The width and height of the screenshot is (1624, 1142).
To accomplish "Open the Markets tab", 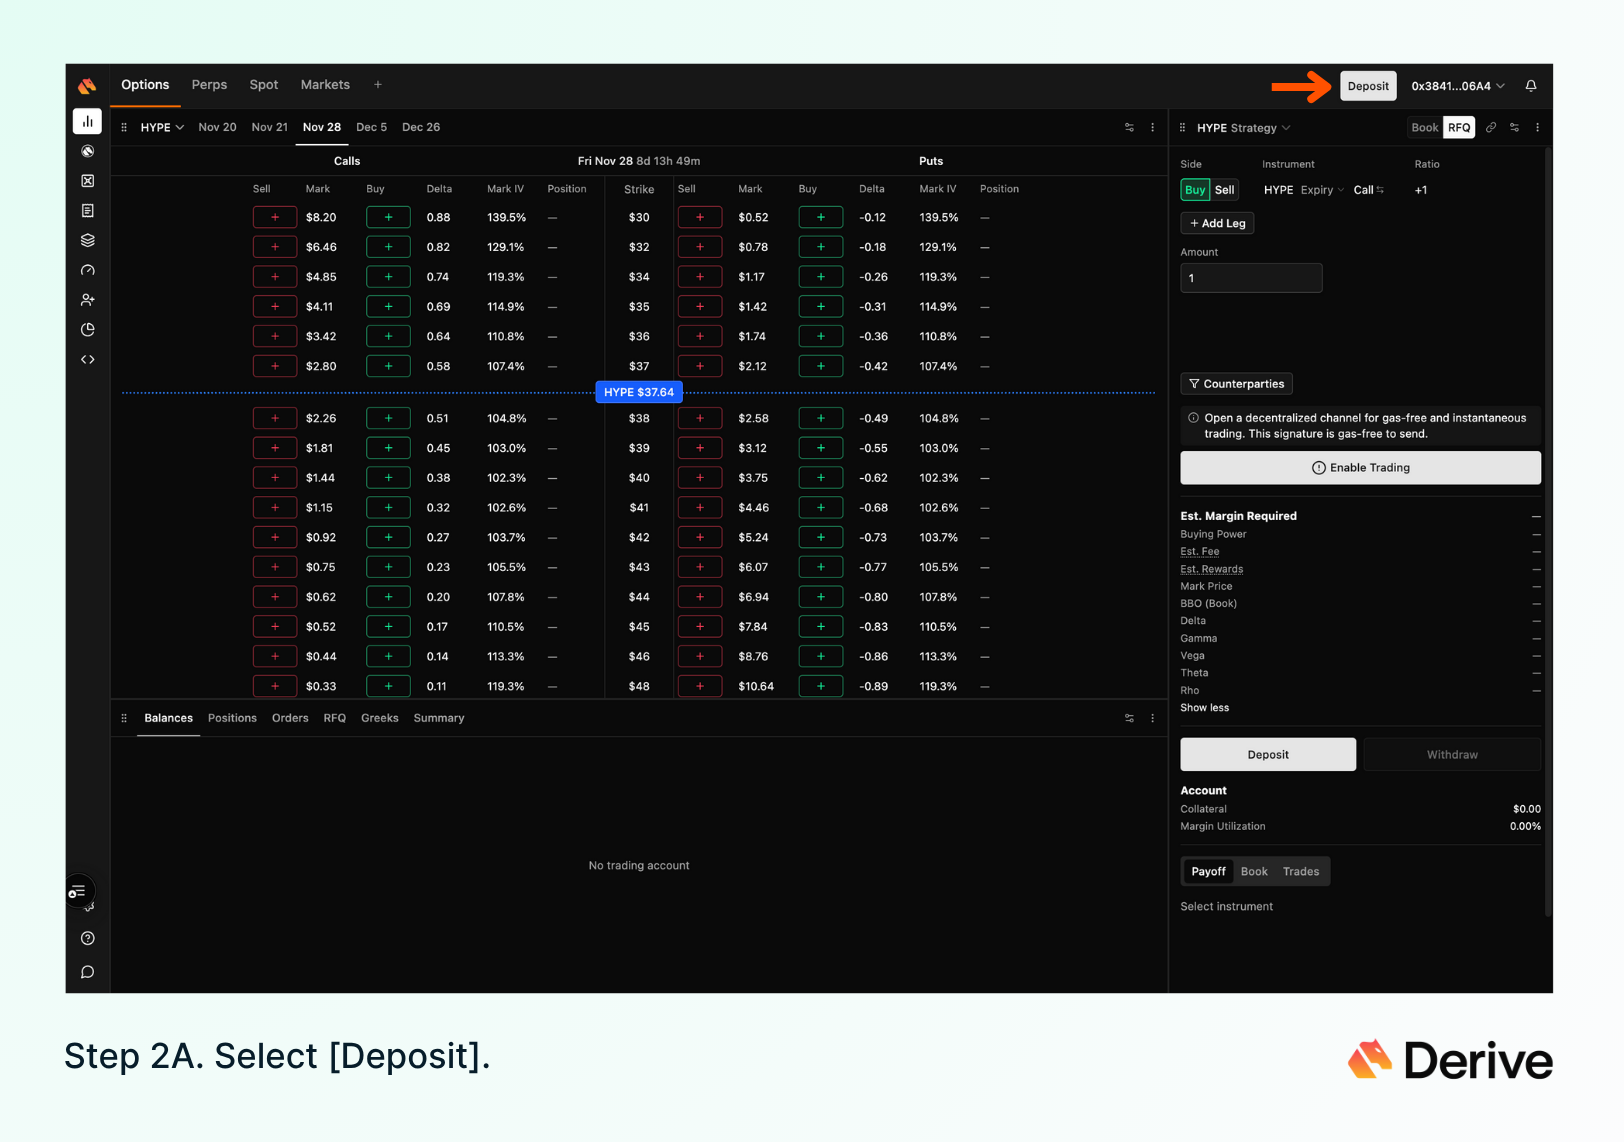I will [325, 85].
